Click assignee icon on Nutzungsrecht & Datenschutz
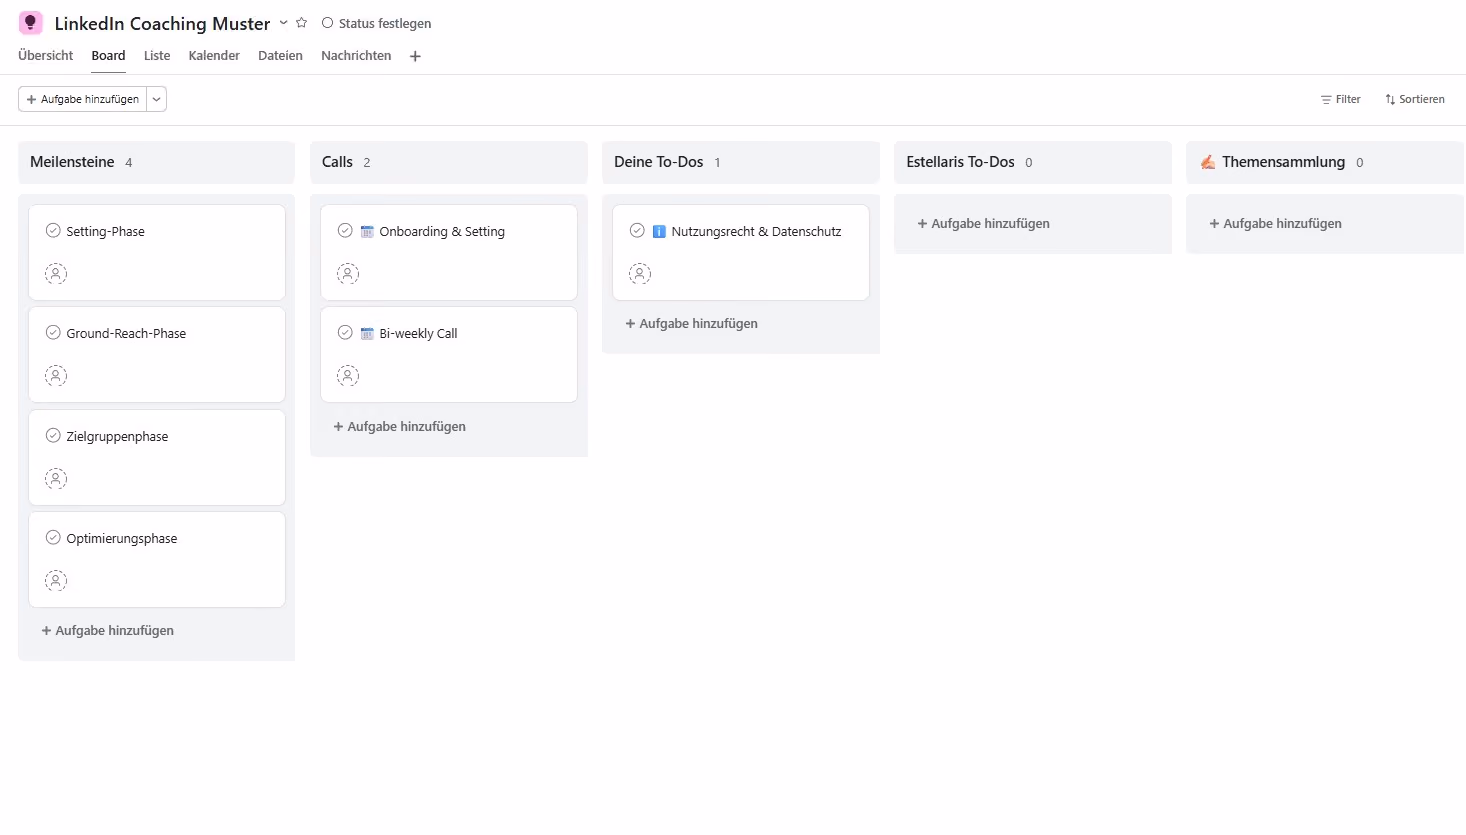Screen dimensions: 1466x835 (640, 273)
